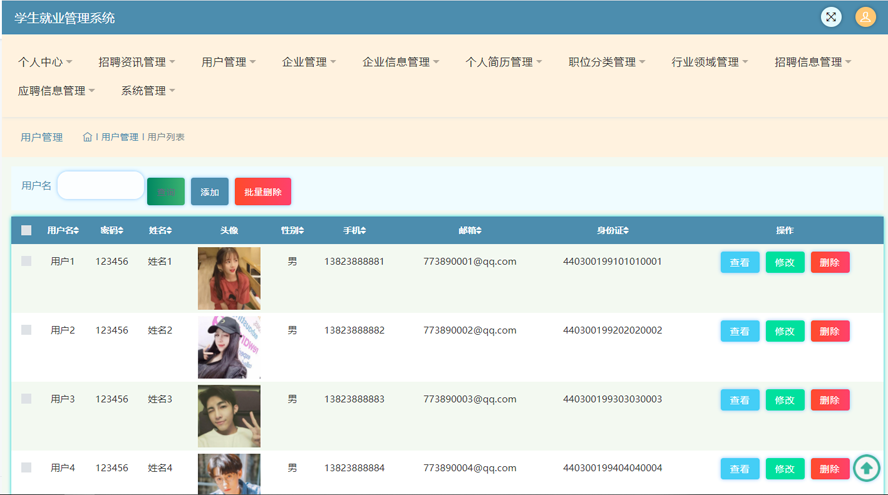
Task: Click the back-to-top arrow button
Action: pos(866,468)
